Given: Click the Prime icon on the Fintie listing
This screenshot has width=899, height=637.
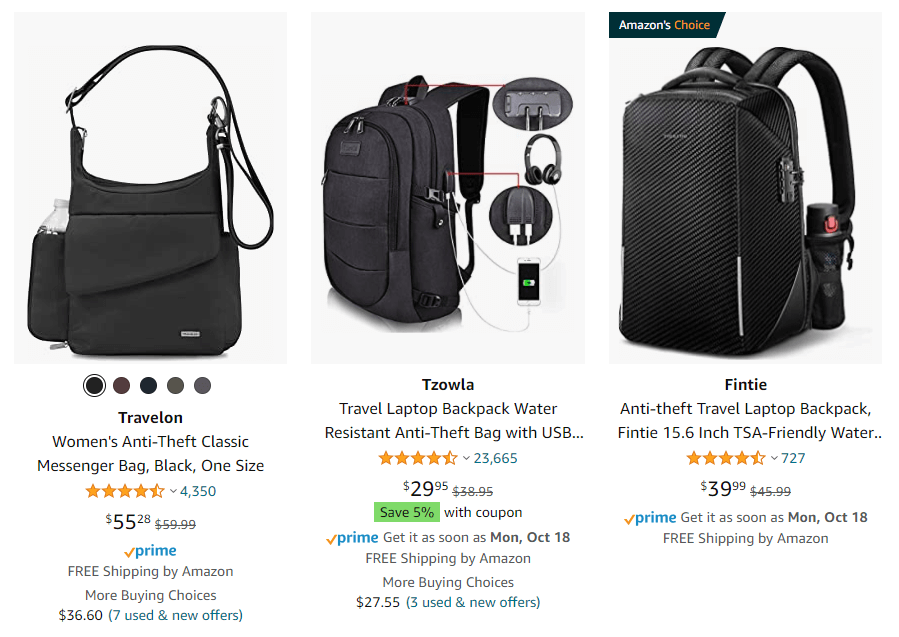Looking at the screenshot, I should (x=655, y=518).
